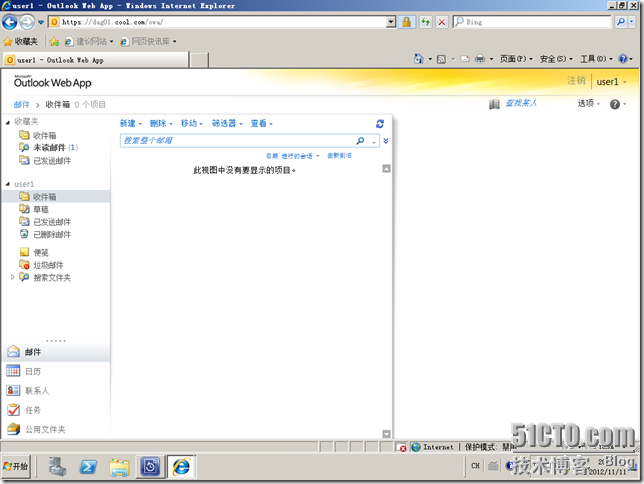The image size is (644, 484).
Task: Click the Windows Start button
Action: 16,466
